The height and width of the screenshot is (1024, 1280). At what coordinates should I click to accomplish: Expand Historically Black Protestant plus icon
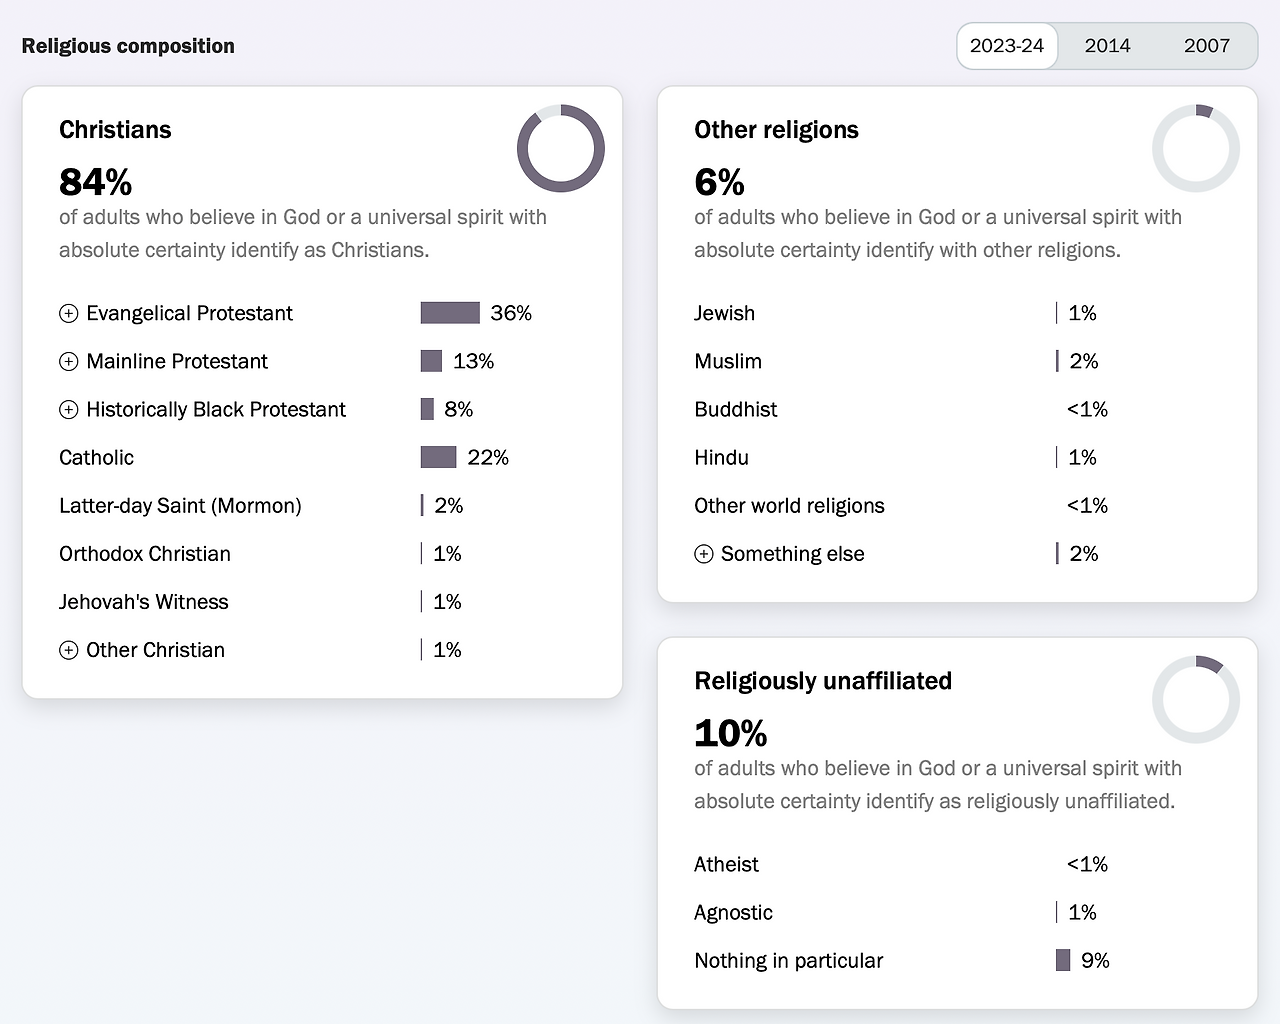tap(69, 410)
